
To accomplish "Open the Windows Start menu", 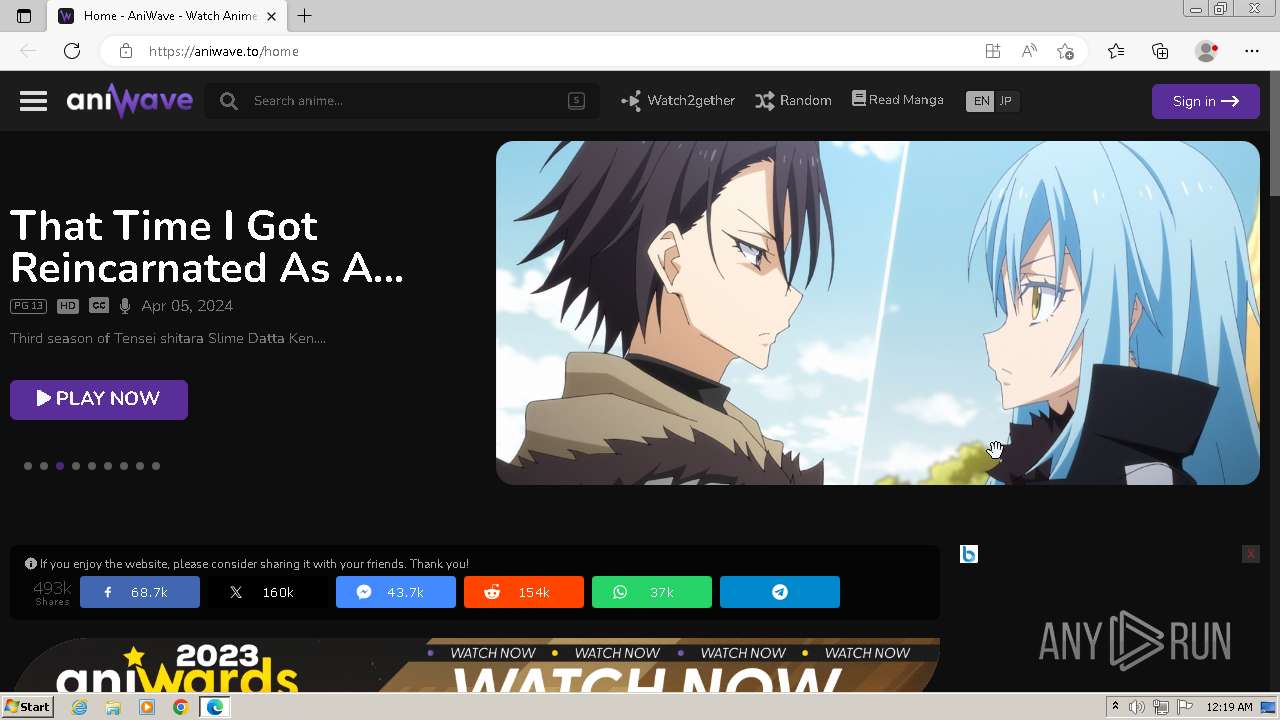I will (27, 707).
